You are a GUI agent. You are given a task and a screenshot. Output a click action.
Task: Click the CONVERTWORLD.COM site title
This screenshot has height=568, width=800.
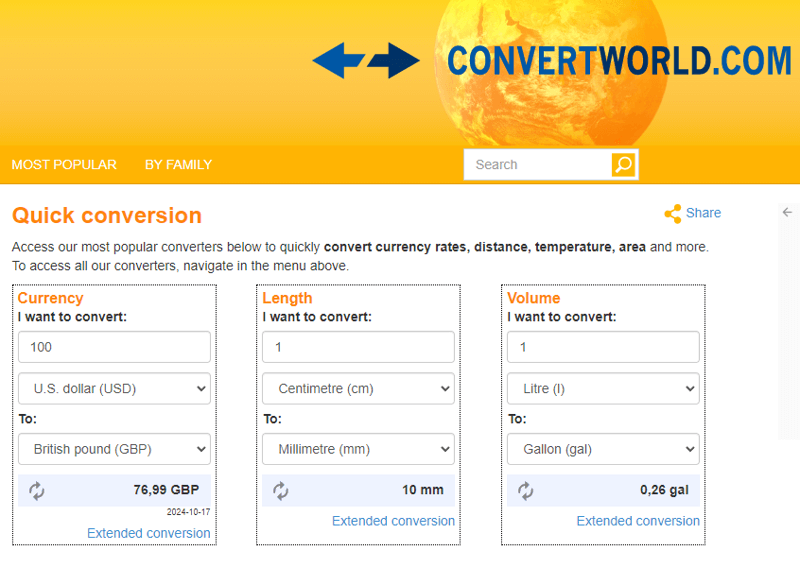619,61
